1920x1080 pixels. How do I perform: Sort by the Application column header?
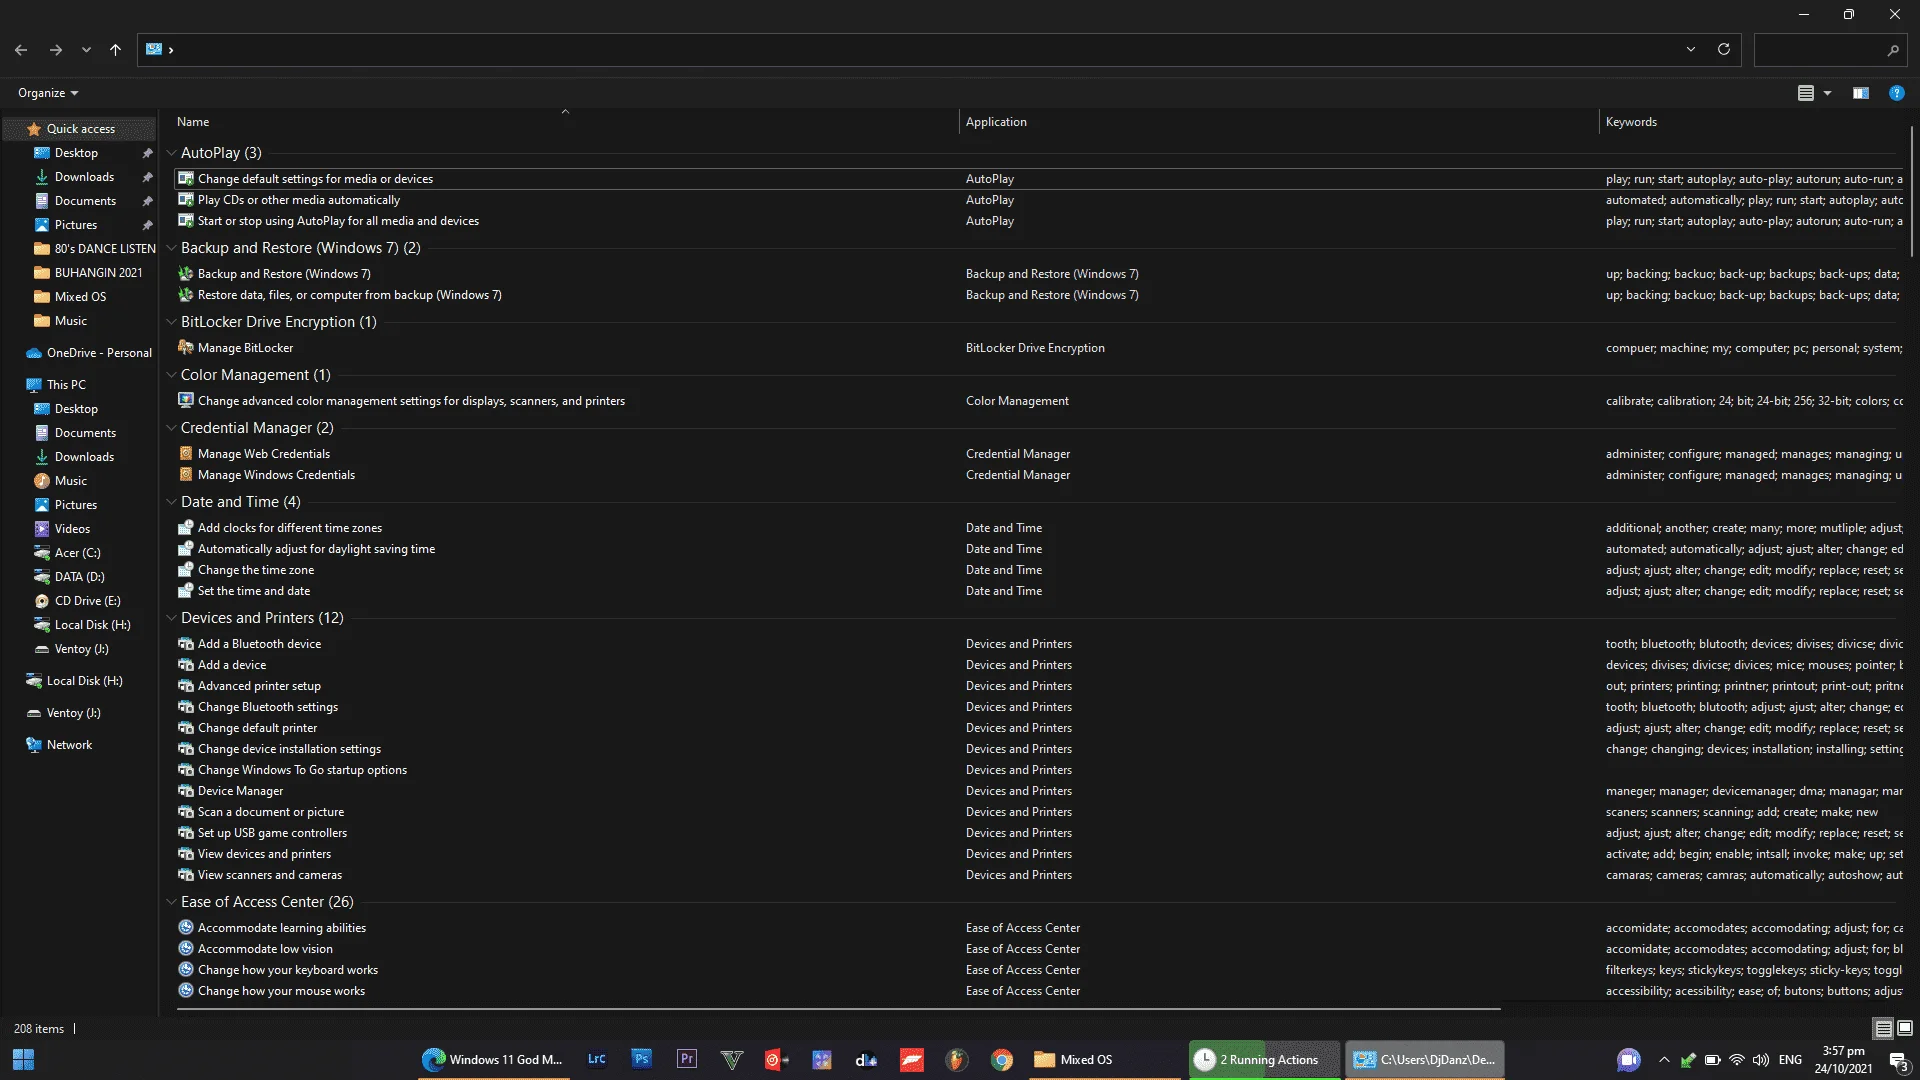coord(996,122)
